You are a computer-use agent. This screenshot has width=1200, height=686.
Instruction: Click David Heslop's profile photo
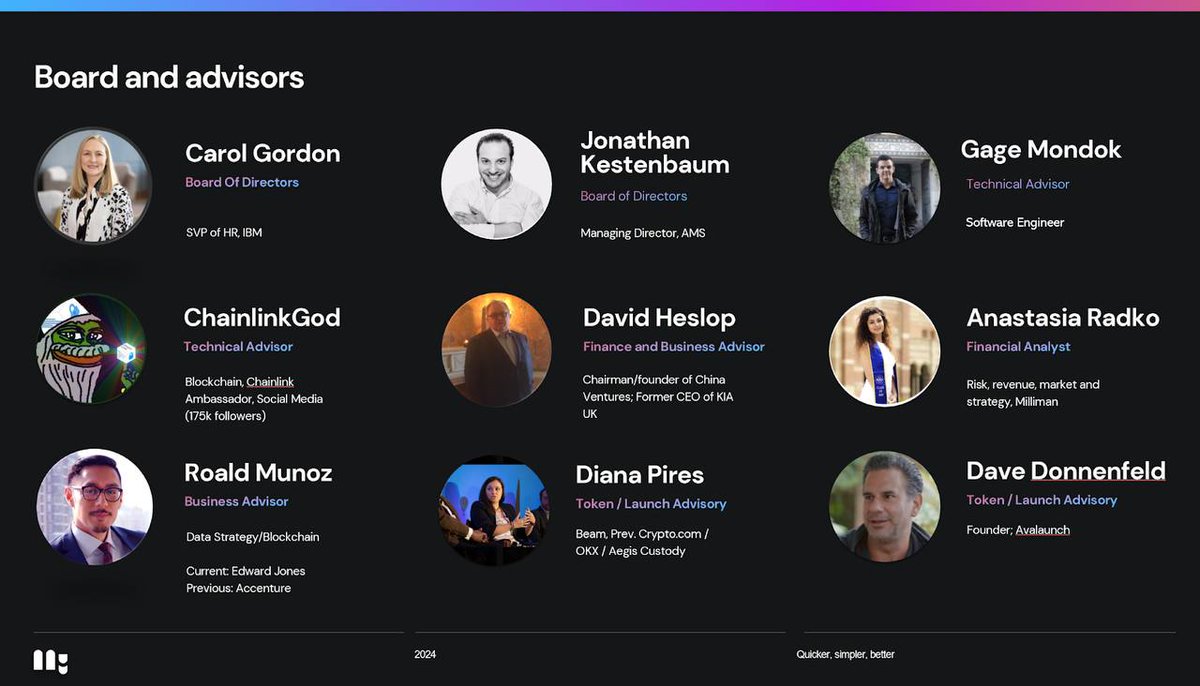[497, 350]
